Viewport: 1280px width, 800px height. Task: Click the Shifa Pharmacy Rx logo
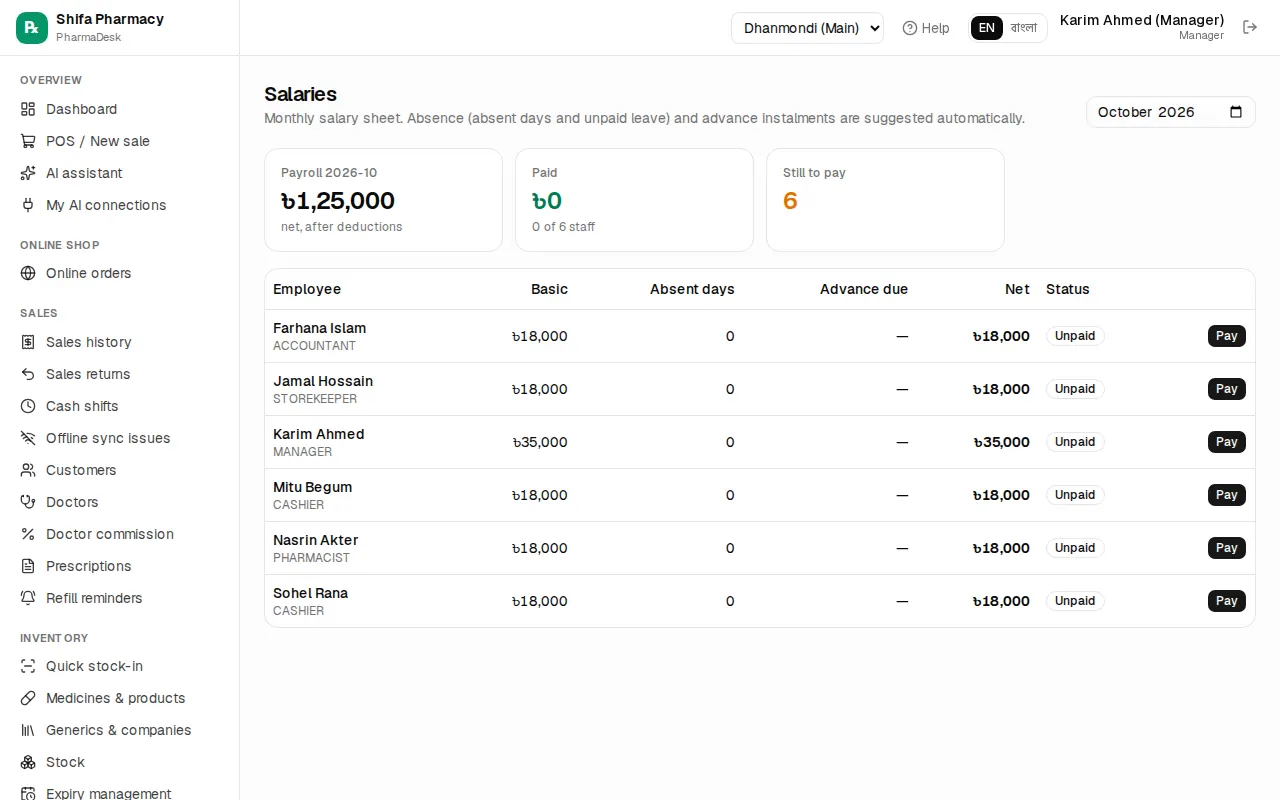pyautogui.click(x=32, y=28)
